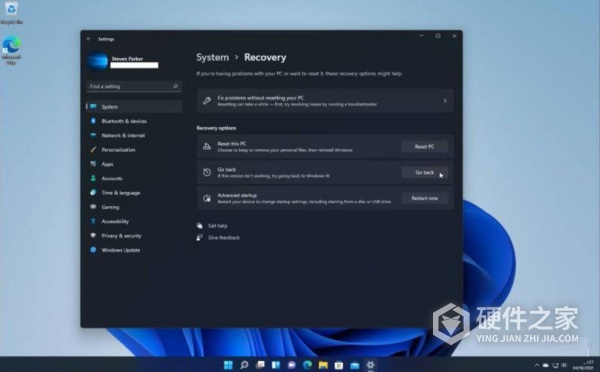Open Privacy & security settings
This screenshot has height=372, width=600.
coord(134,236)
